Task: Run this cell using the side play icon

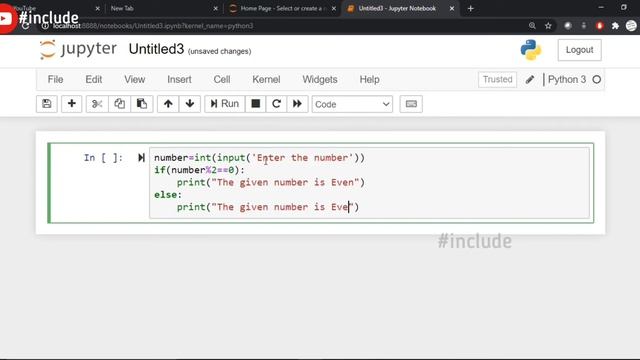Action: click(x=141, y=158)
